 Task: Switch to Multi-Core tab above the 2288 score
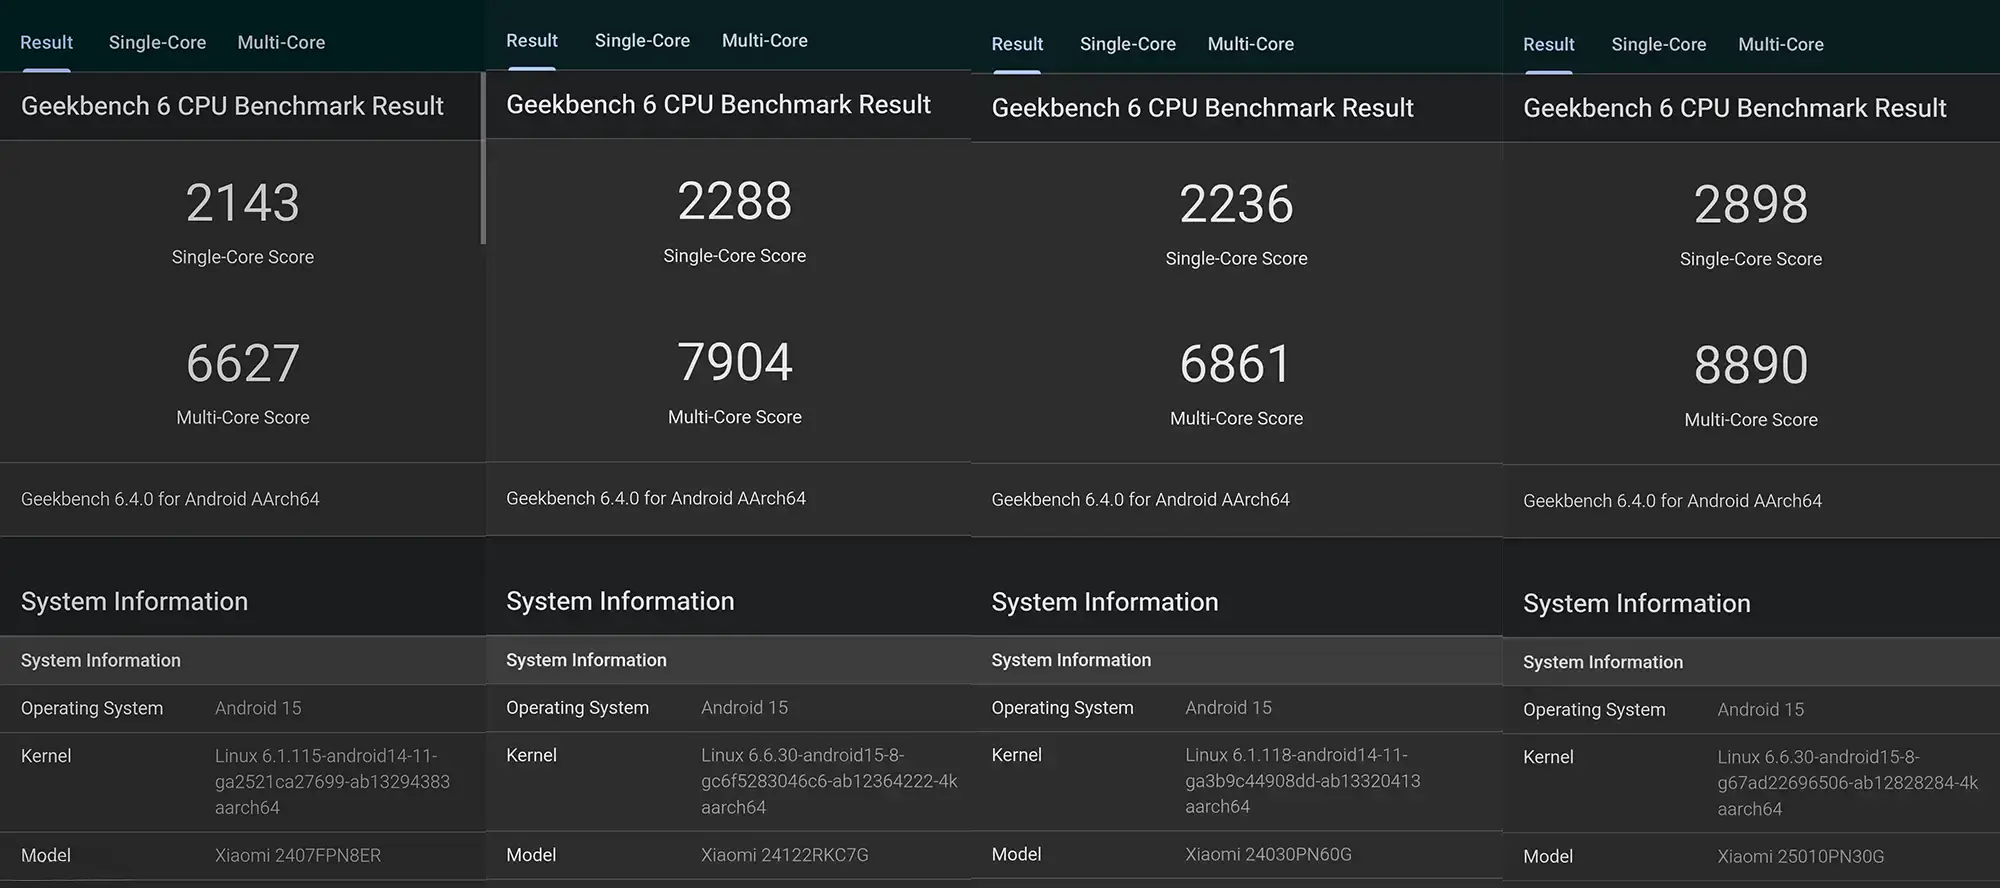765,41
